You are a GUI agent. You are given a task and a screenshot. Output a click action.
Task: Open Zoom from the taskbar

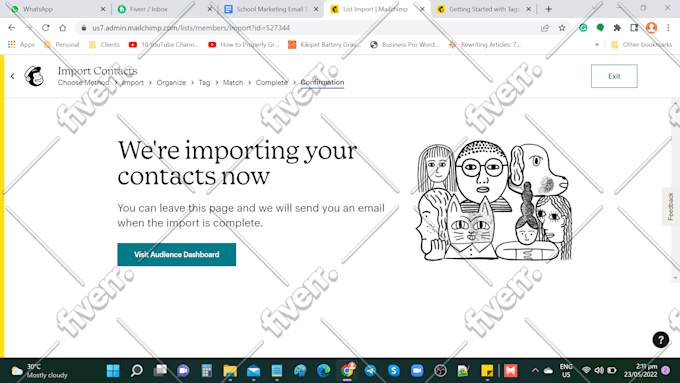click(417, 370)
